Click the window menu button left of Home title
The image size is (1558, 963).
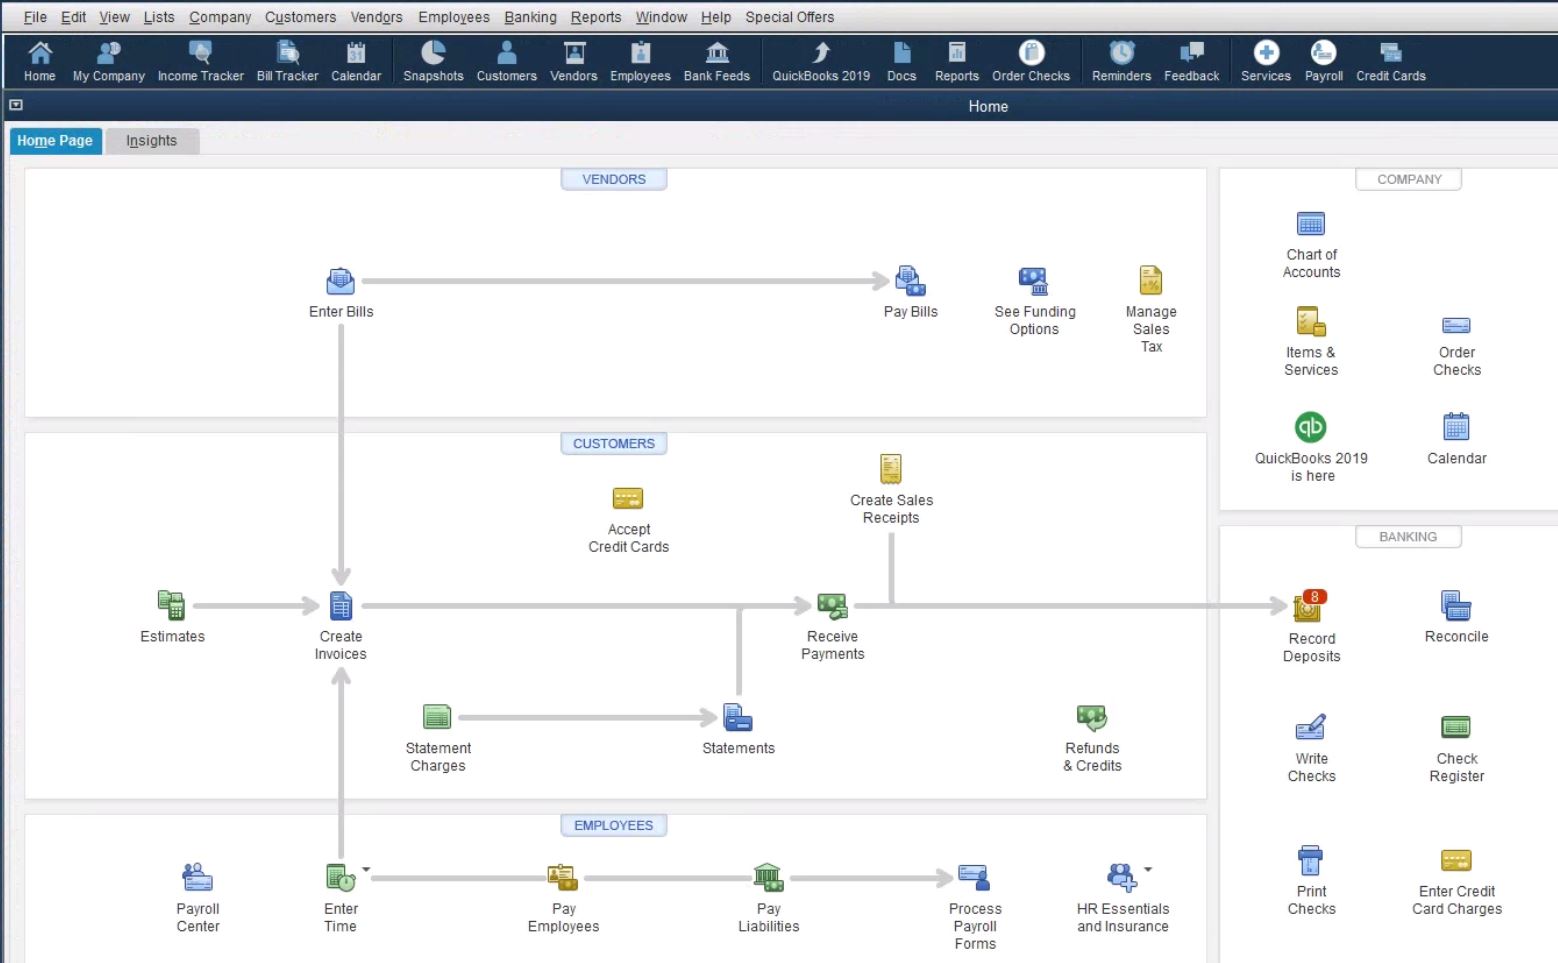(x=16, y=105)
